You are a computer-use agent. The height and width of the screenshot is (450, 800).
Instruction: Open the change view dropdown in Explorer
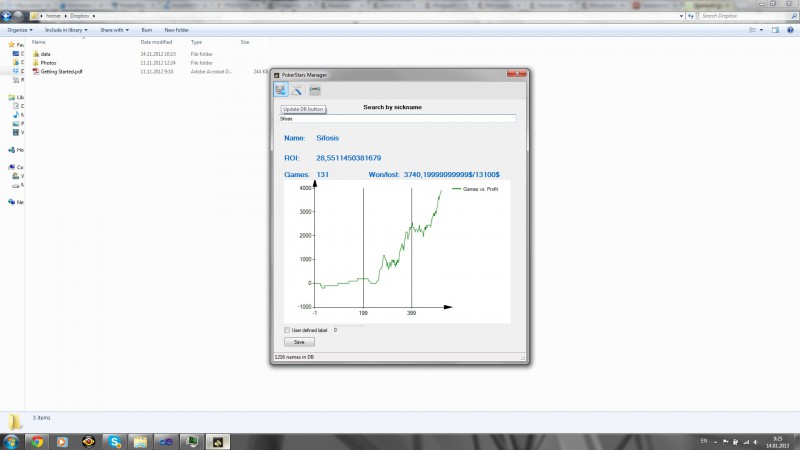tap(761, 30)
